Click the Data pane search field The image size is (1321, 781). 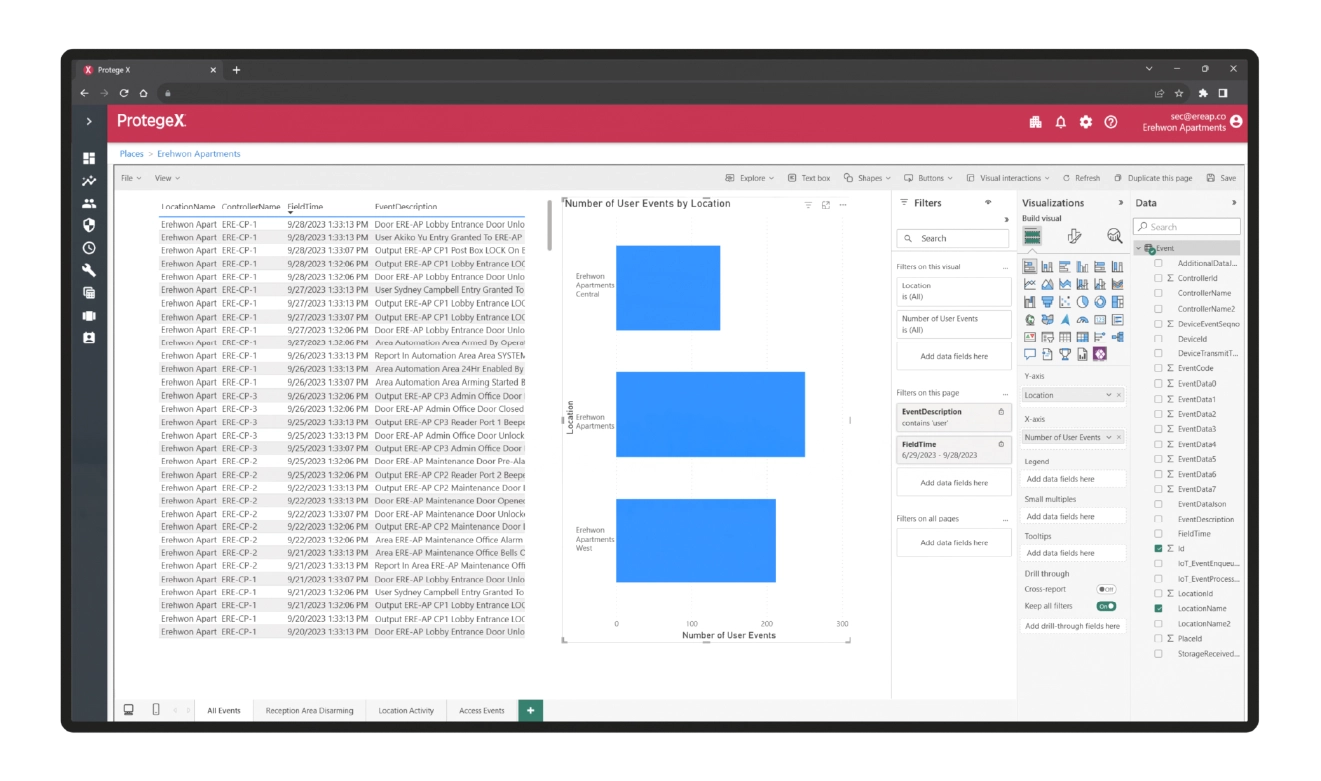(1188, 227)
